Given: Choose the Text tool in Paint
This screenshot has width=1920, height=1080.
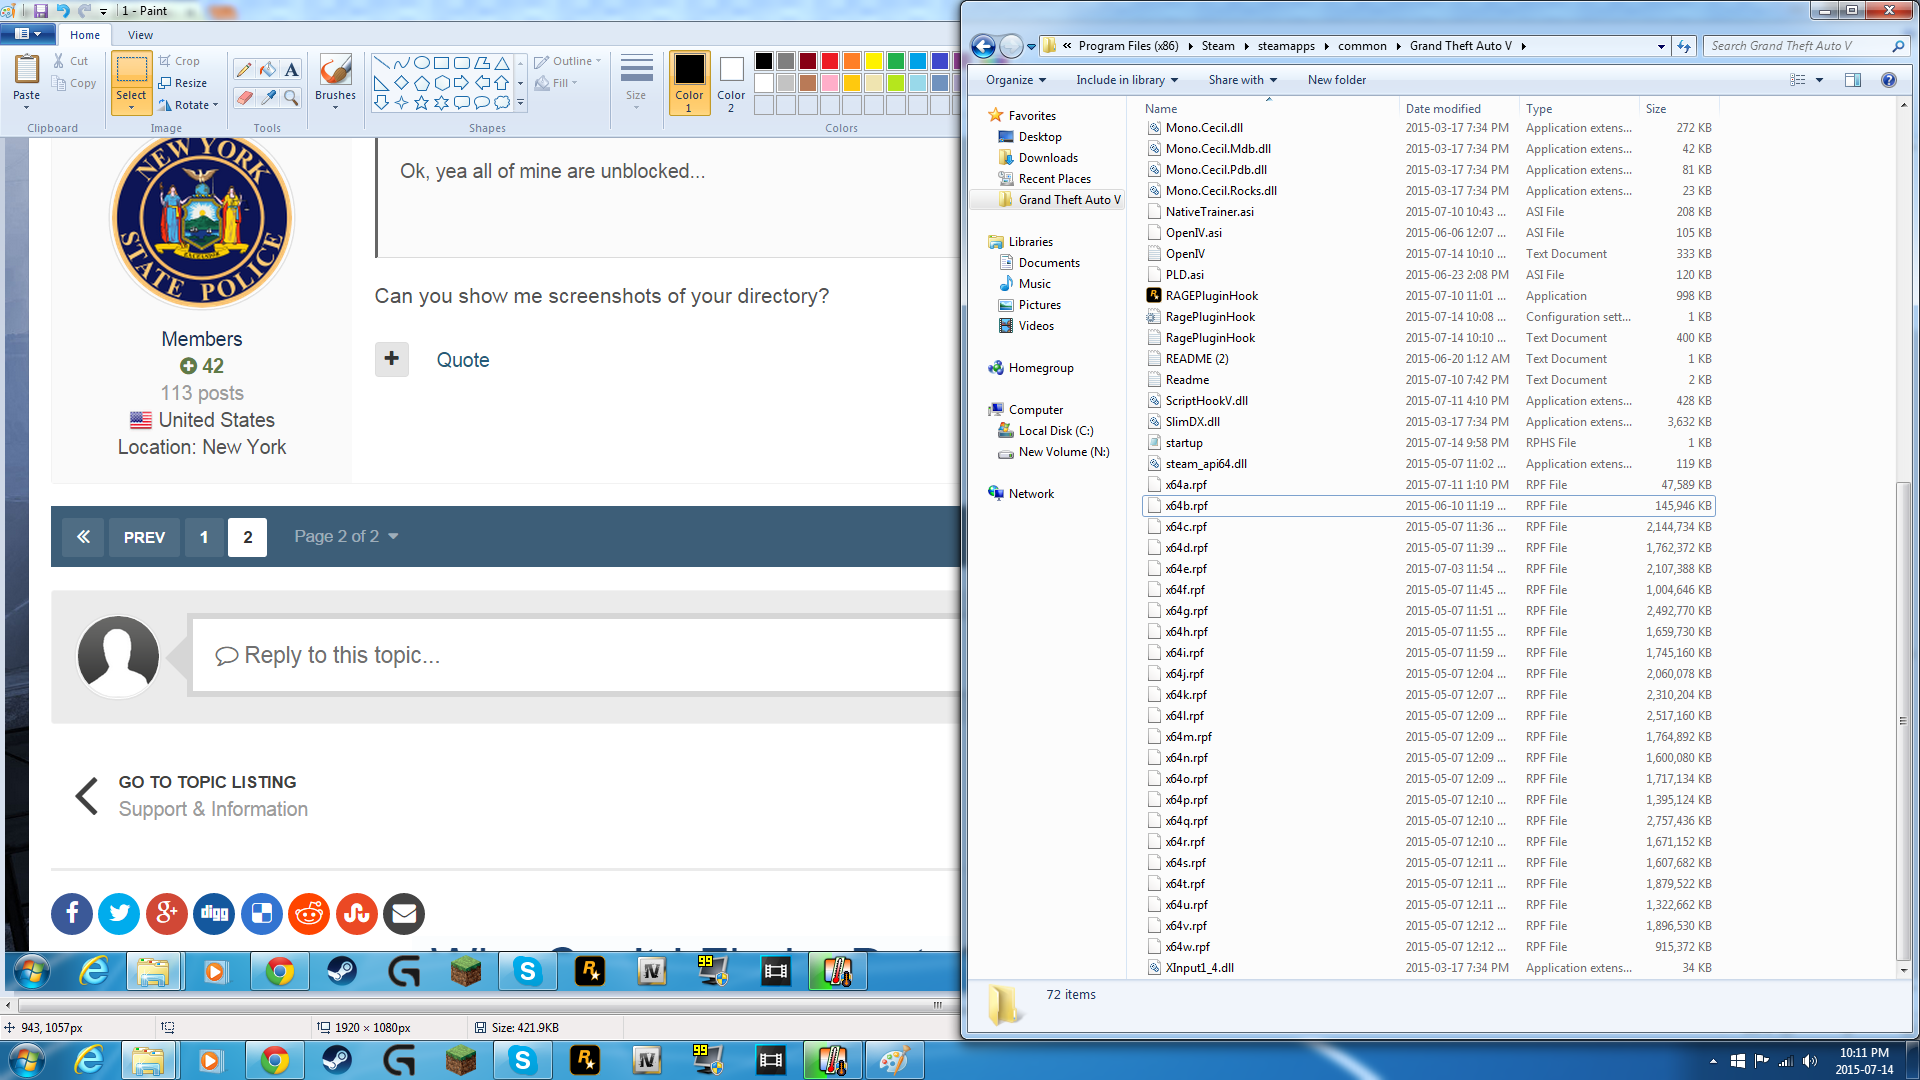Looking at the screenshot, I should (291, 69).
